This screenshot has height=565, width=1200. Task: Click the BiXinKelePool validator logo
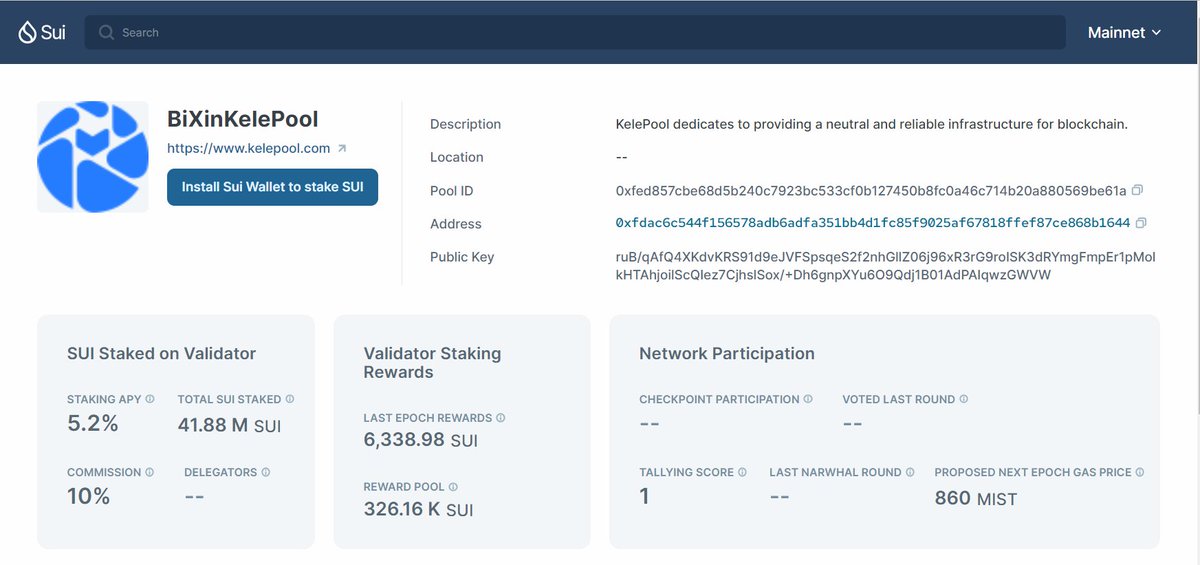pos(93,156)
